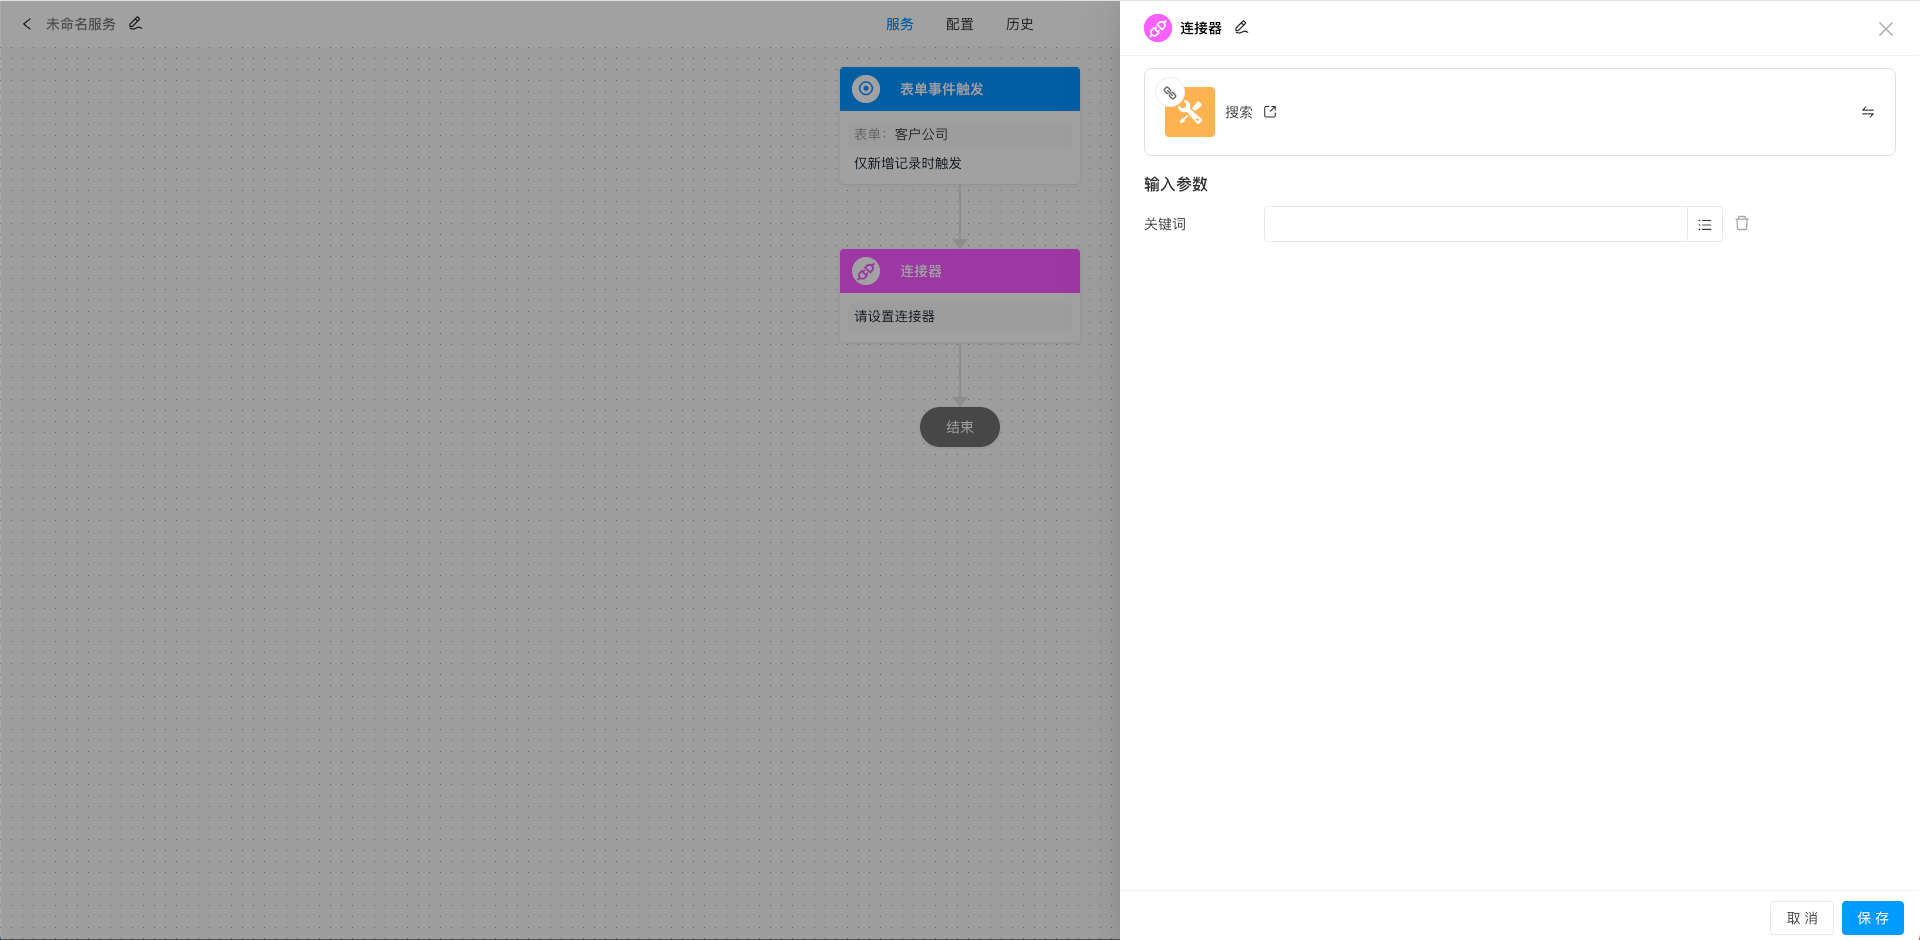Click the 结束 end node
Viewport: 1920px width, 940px height.
[959, 427]
